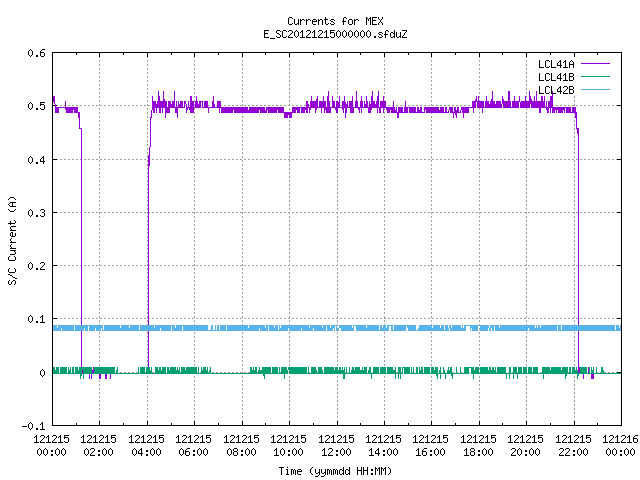Screen dimensions: 640x480
Task: Click the x-axis tick '121216 00:00'
Action: (x=620, y=446)
